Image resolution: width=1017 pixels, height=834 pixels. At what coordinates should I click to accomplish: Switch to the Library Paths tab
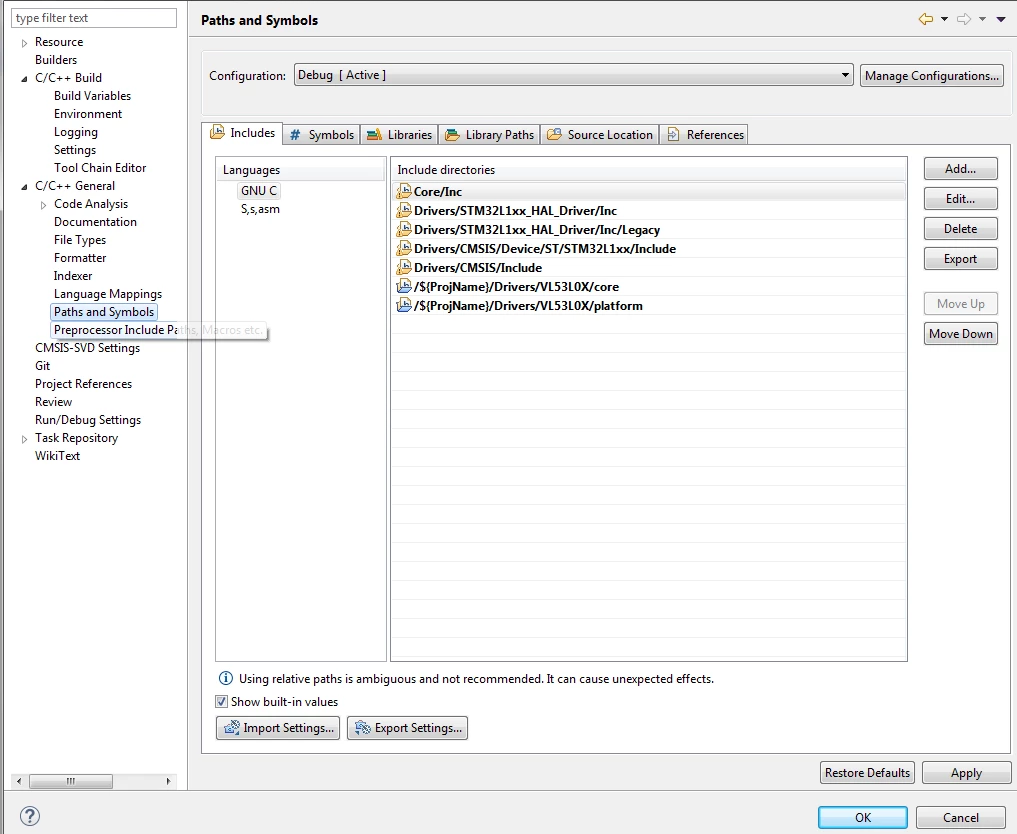click(x=490, y=135)
